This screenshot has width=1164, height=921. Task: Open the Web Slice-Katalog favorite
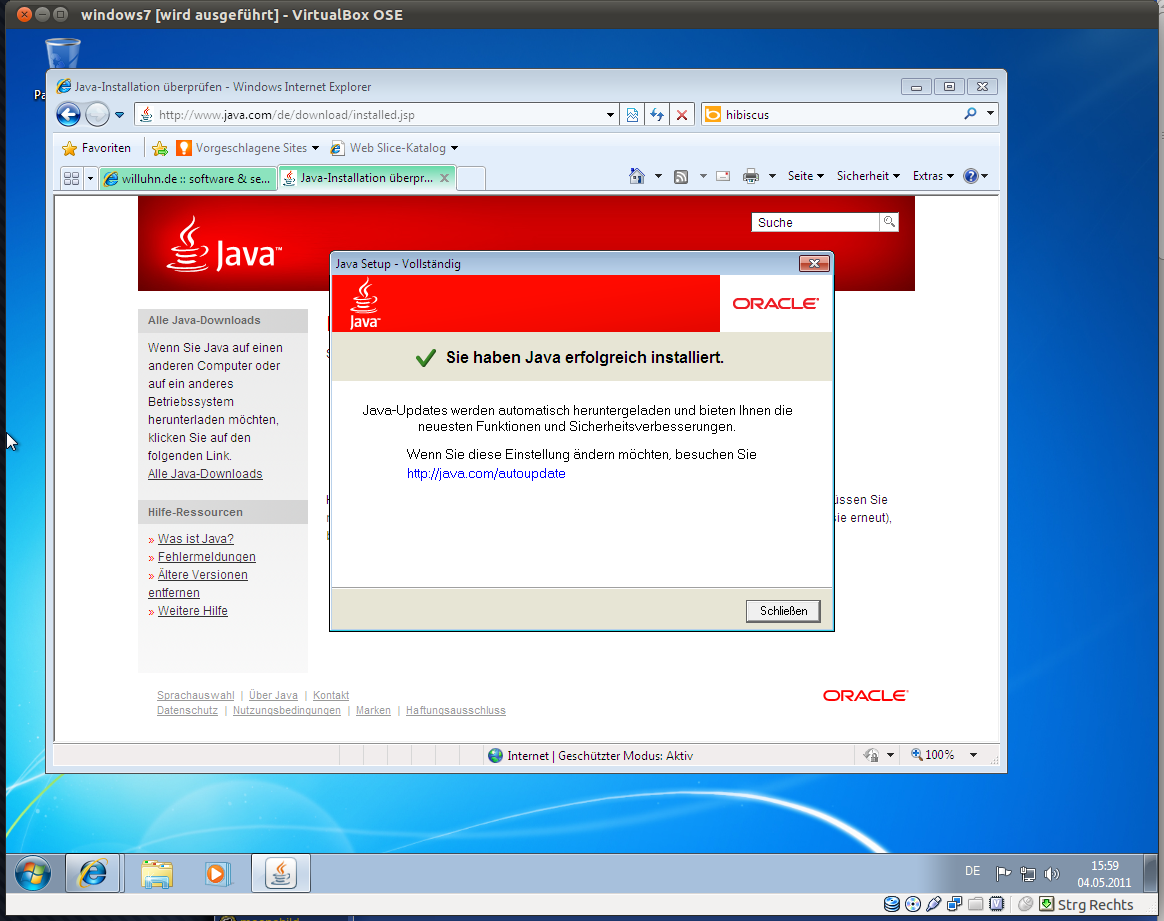point(394,148)
